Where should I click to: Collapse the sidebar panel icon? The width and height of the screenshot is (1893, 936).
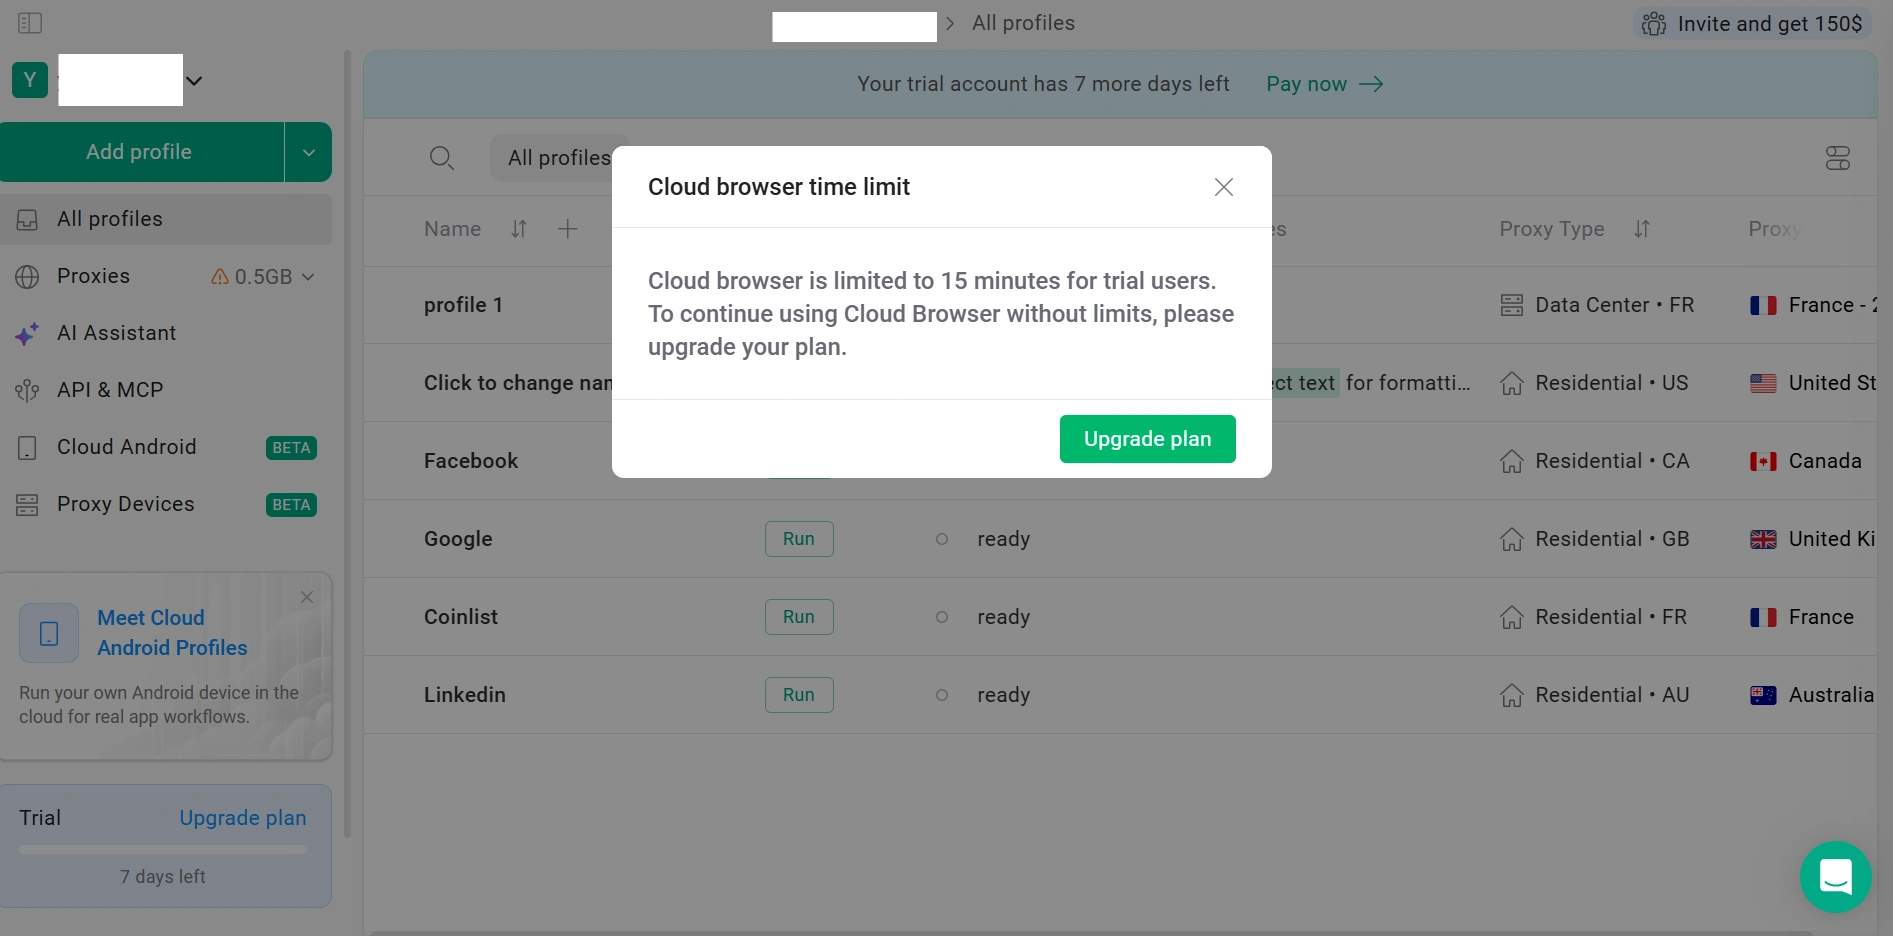point(30,23)
